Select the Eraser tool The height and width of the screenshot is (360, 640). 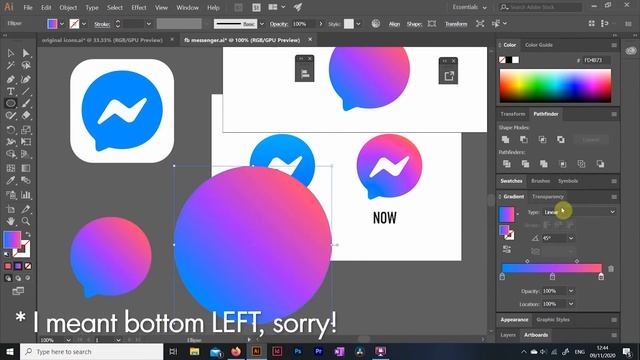[x=26, y=116]
